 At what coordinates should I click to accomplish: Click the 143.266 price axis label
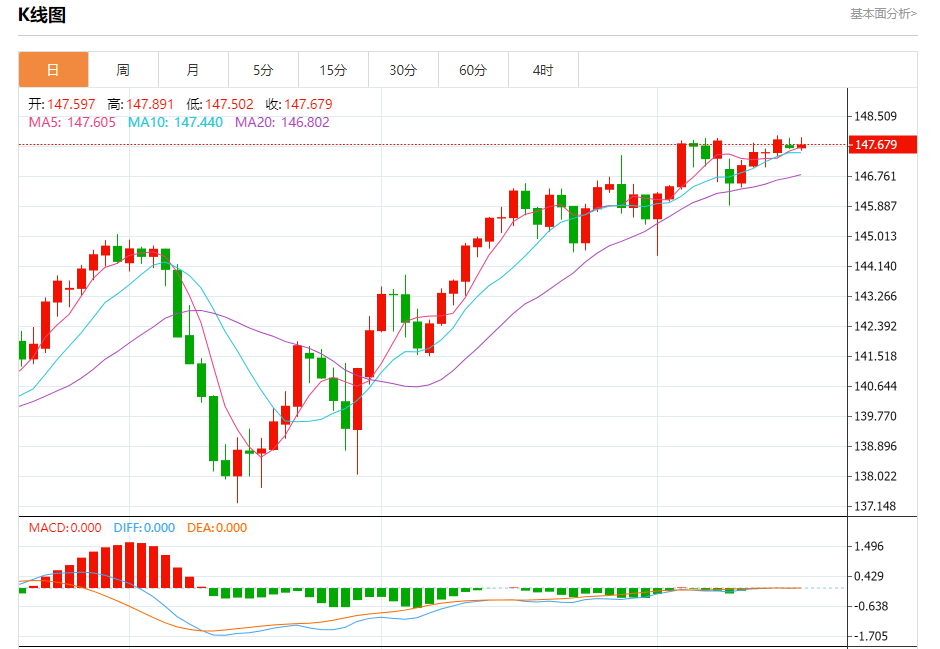(x=875, y=295)
